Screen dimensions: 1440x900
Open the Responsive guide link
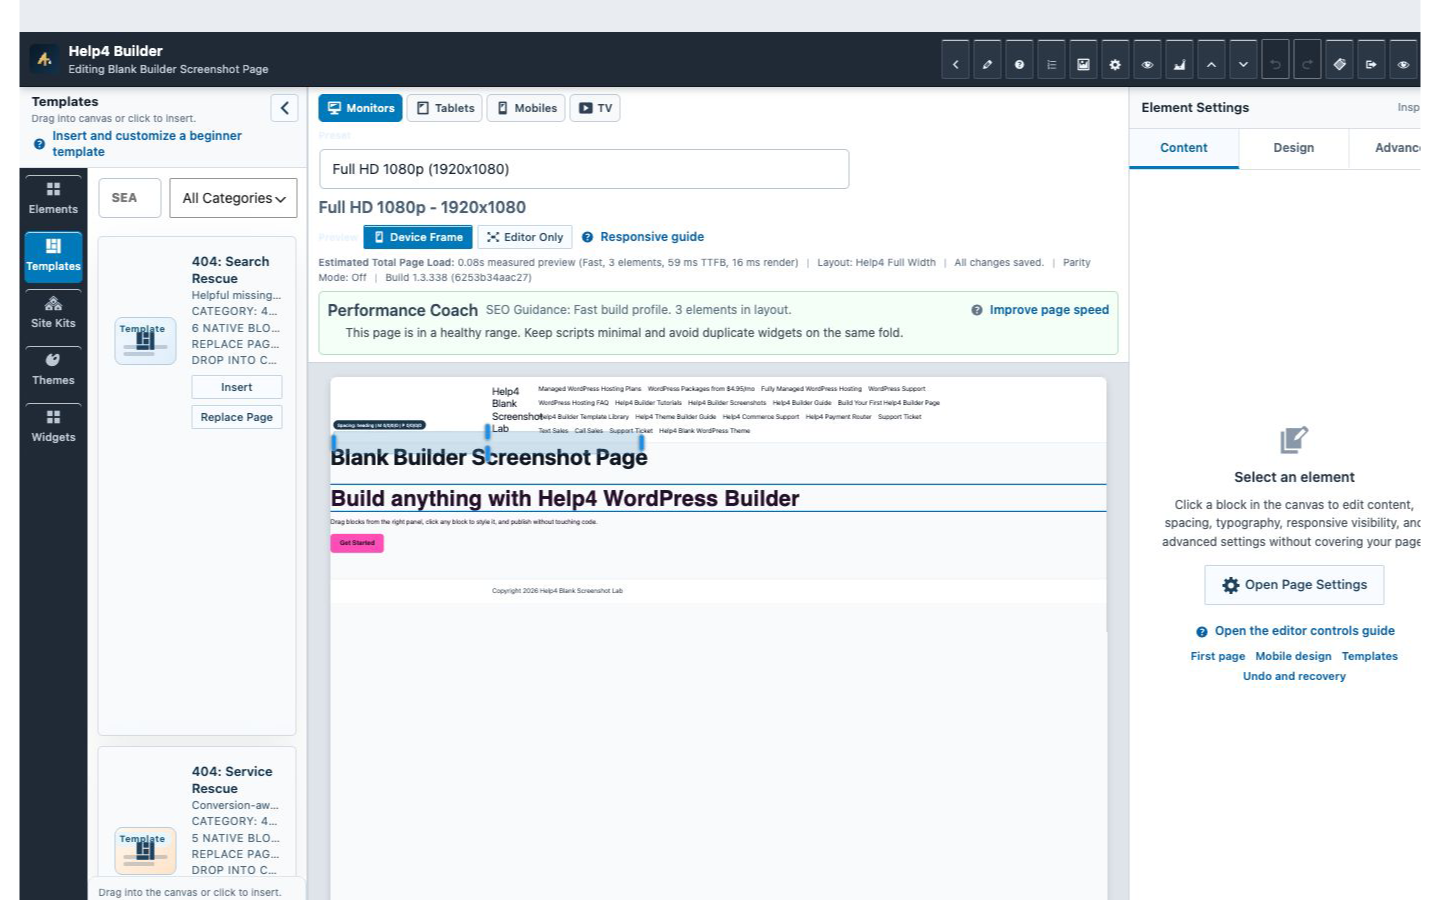651,237
